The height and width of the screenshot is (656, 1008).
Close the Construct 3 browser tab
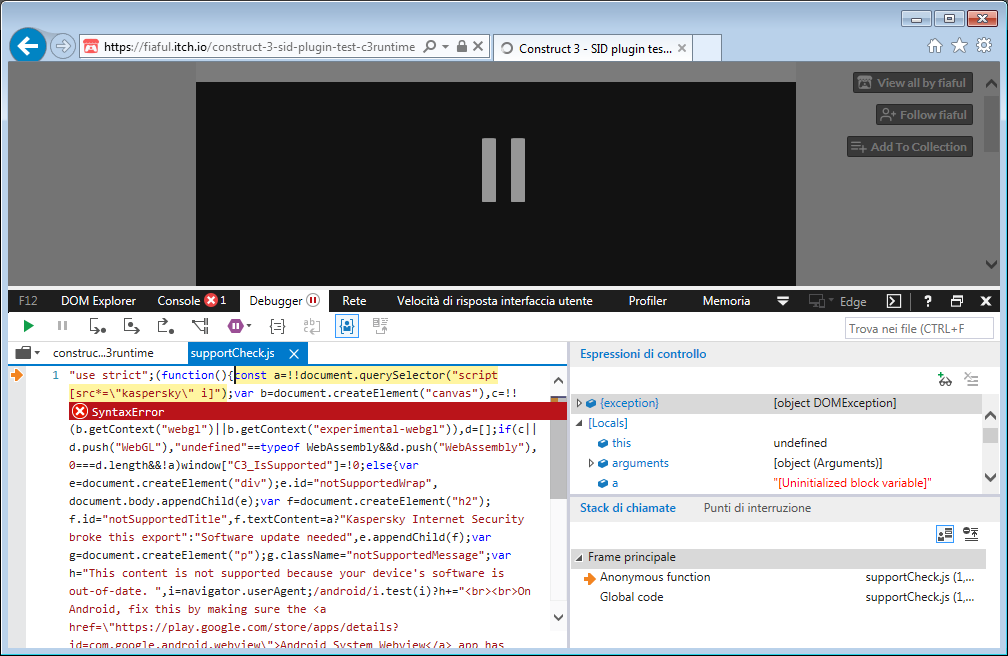click(682, 48)
